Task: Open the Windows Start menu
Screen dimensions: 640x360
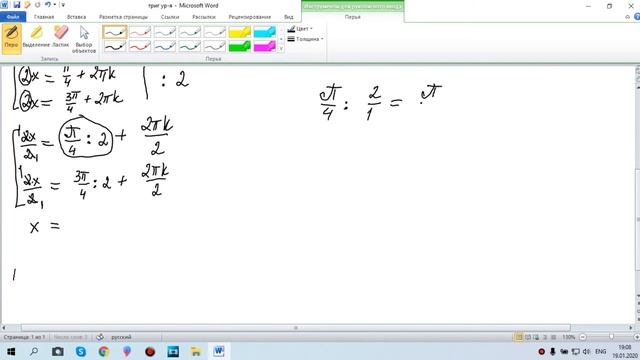Action: coord(11,351)
